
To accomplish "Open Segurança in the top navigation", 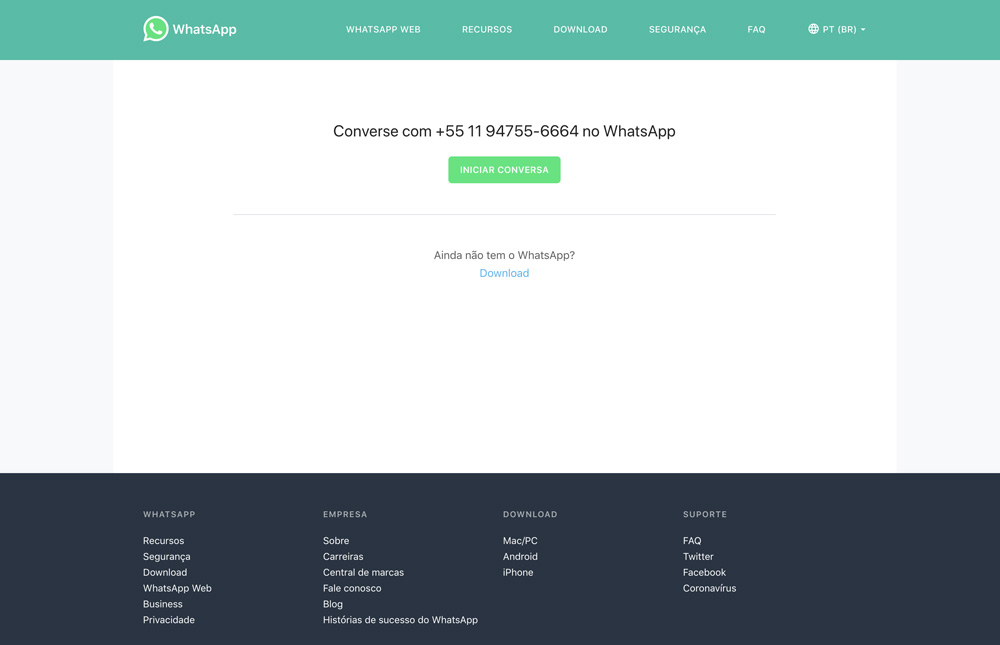I will [677, 29].
